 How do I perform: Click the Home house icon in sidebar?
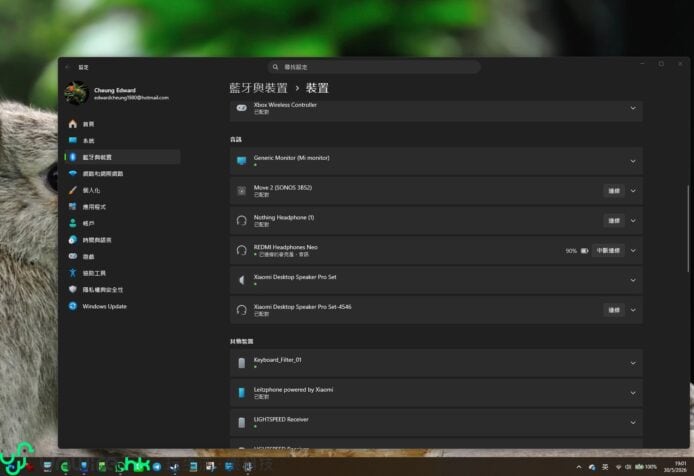click(x=73, y=124)
